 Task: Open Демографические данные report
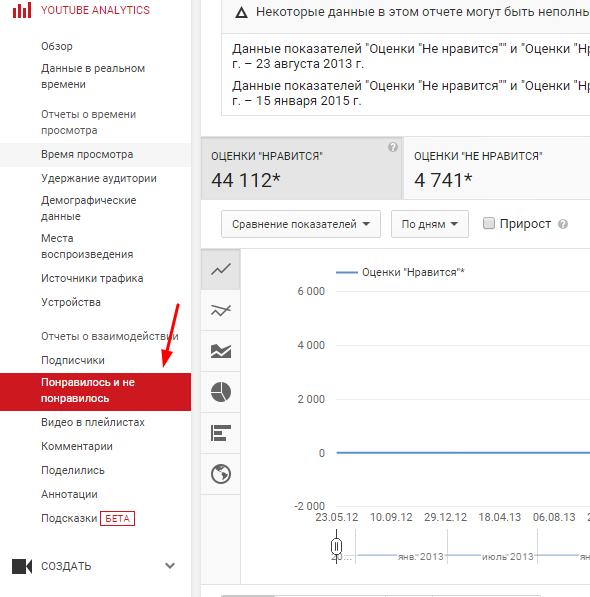point(88,208)
